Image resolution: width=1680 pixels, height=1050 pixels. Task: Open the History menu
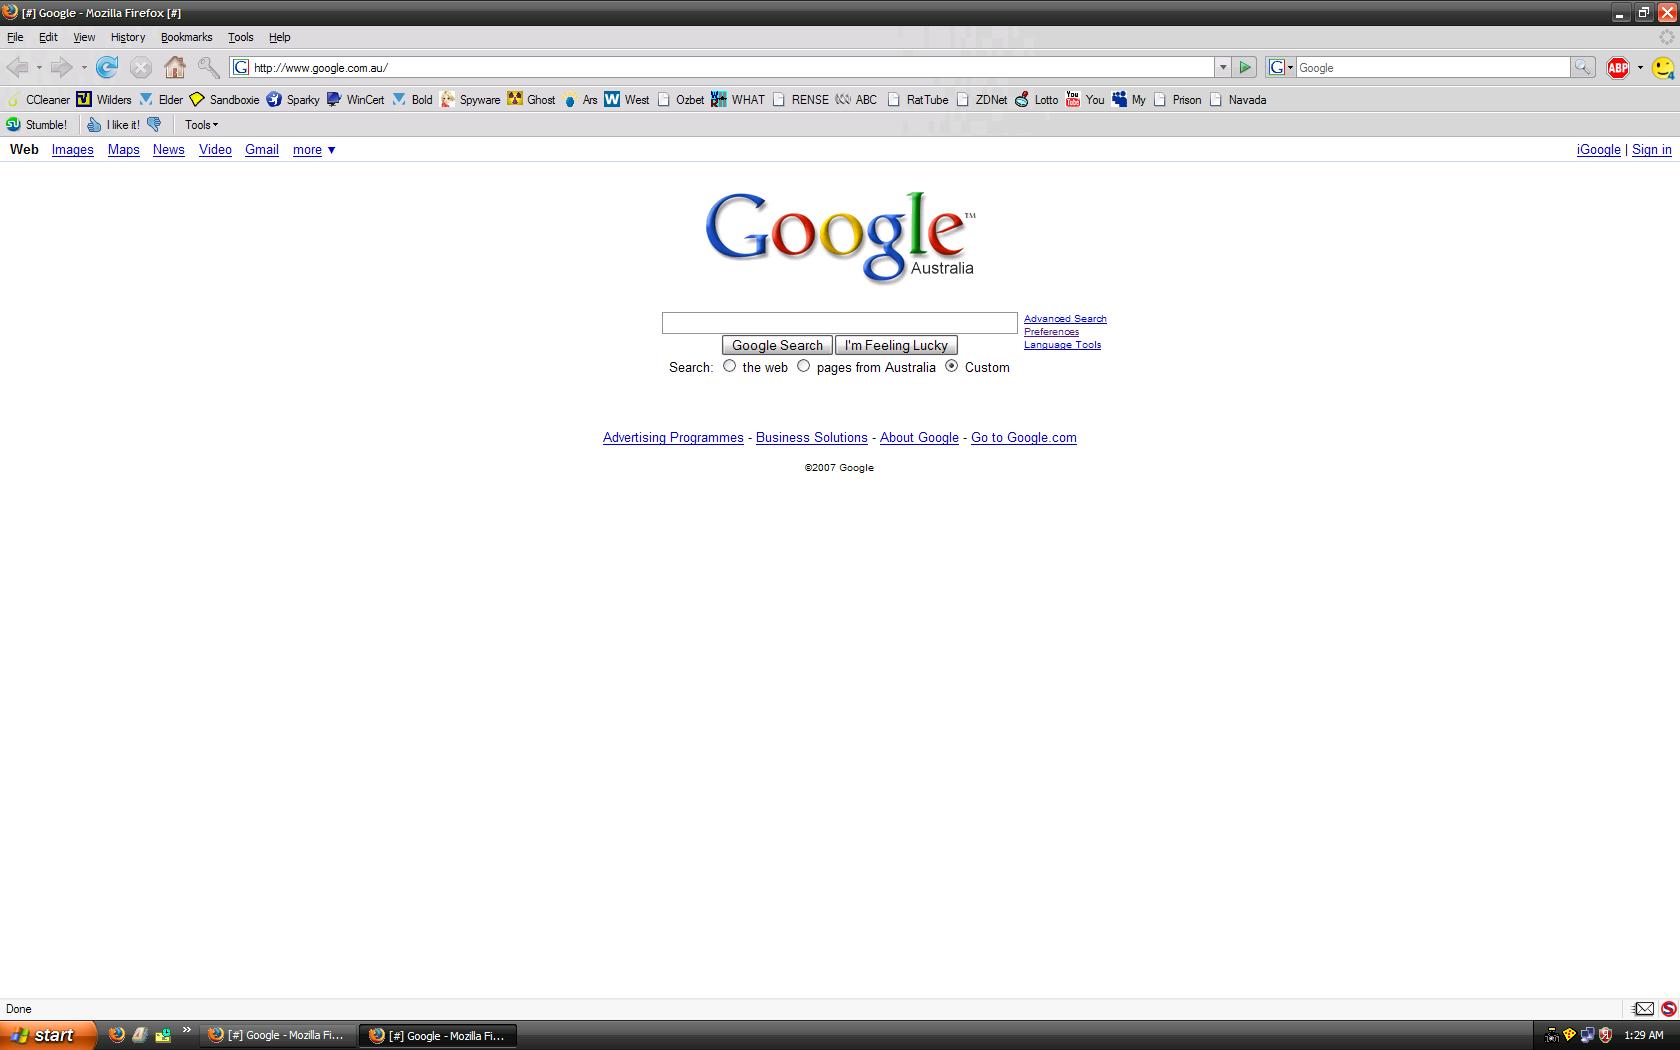tap(128, 37)
